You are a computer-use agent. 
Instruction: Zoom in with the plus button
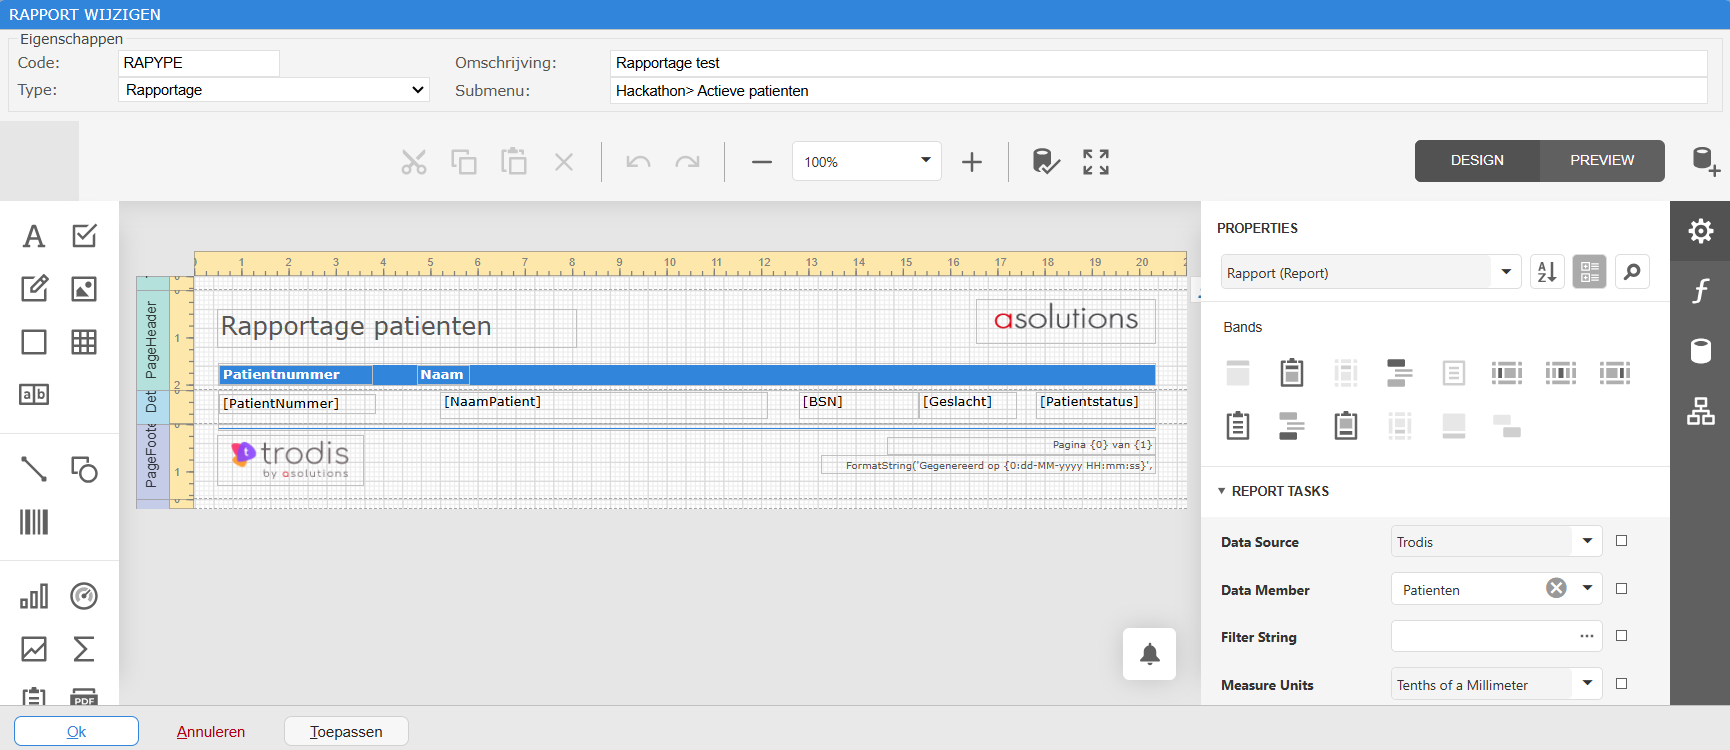pyautogui.click(x=972, y=162)
